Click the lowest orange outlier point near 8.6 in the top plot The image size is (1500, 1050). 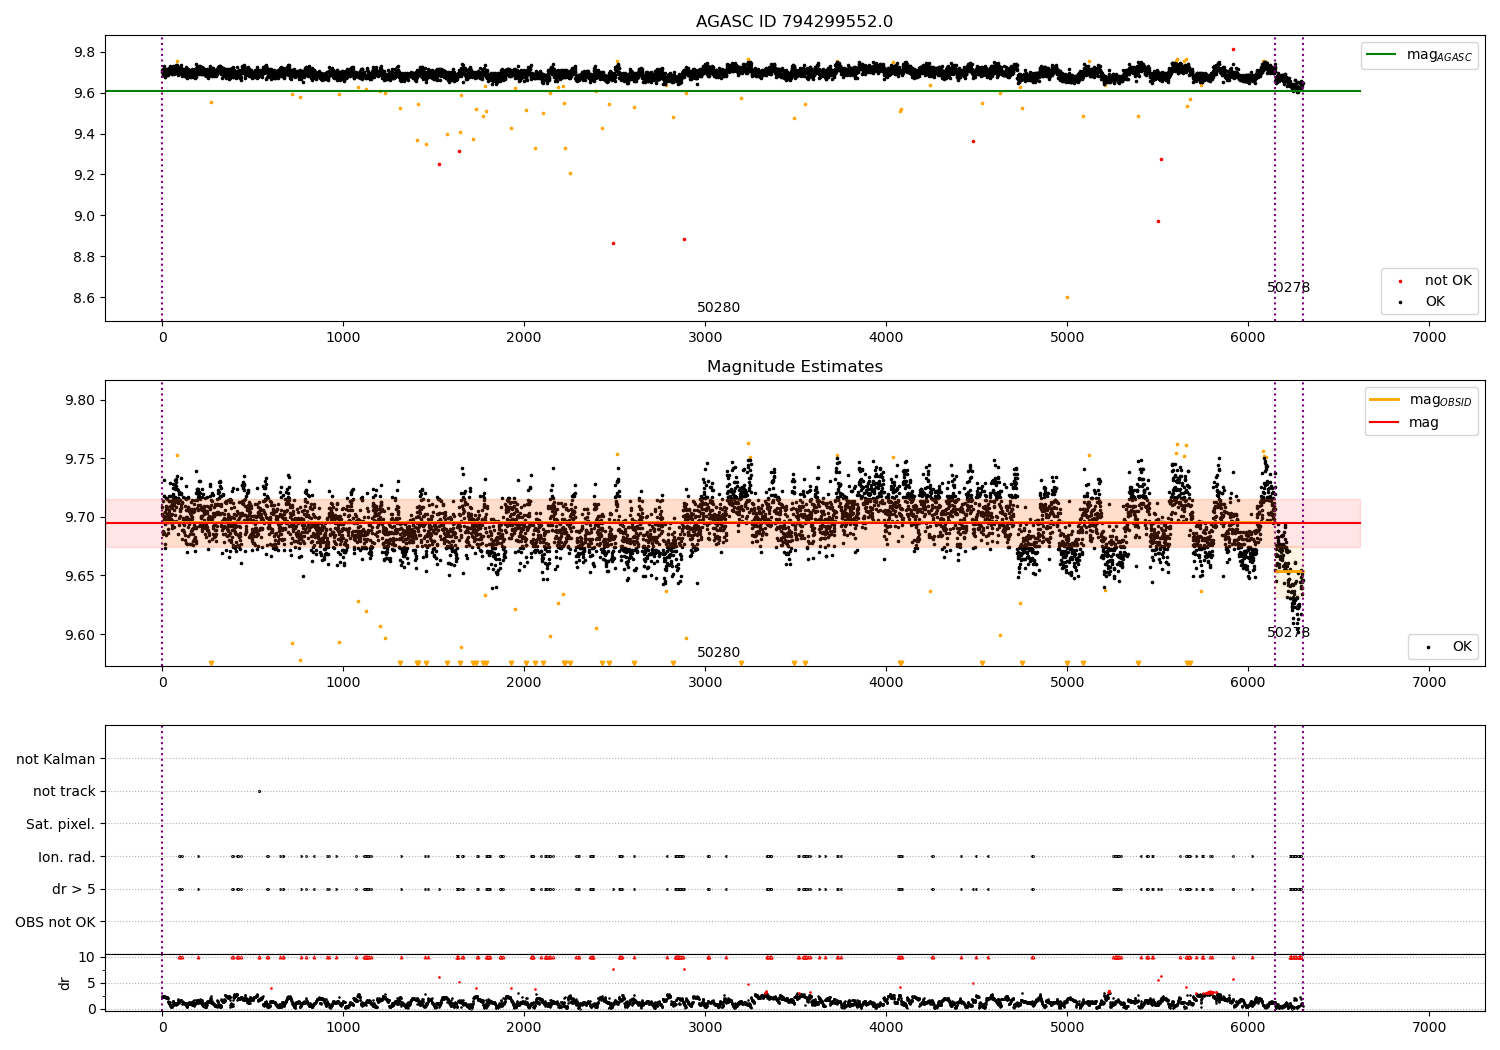coord(1067,297)
